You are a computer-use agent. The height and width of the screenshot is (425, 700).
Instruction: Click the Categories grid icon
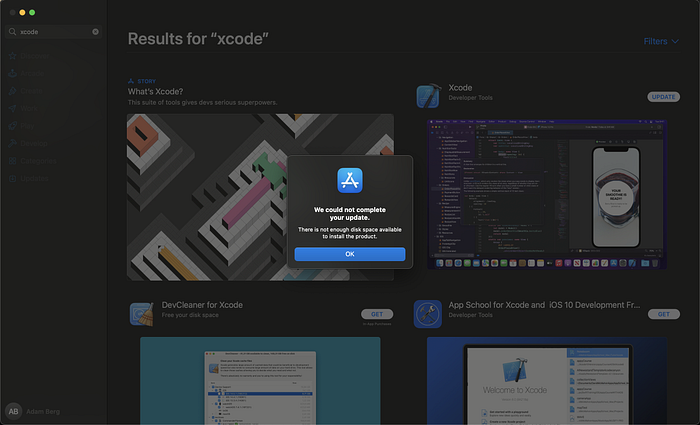click(12, 161)
